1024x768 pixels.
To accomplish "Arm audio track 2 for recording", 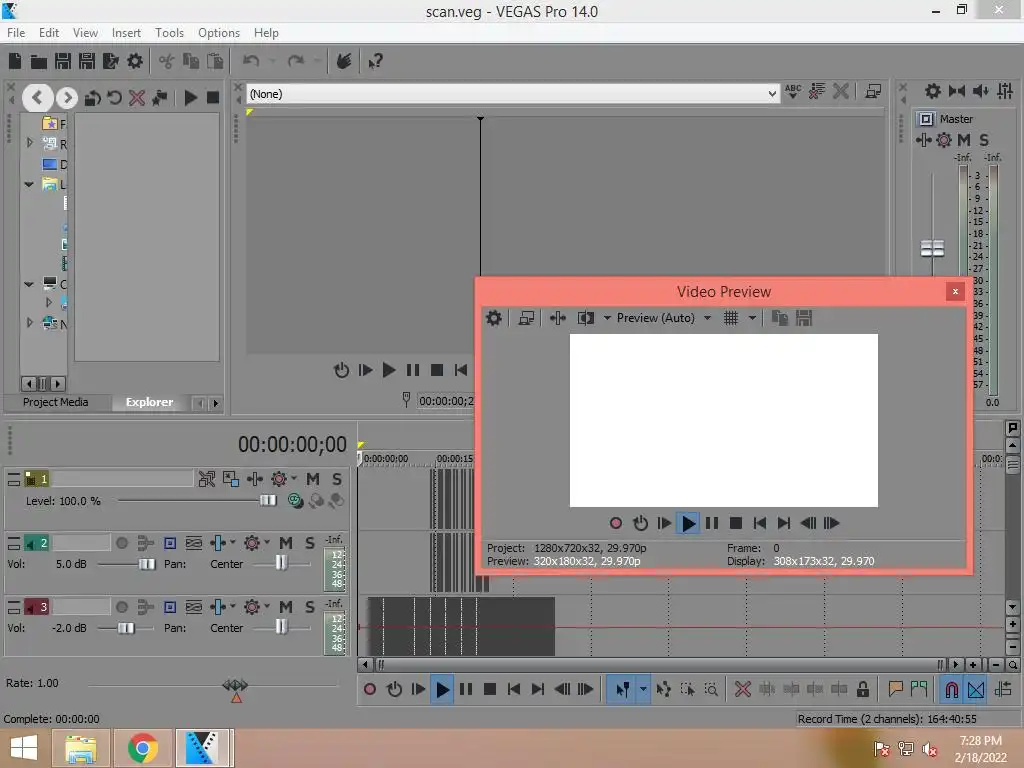I will [122, 543].
